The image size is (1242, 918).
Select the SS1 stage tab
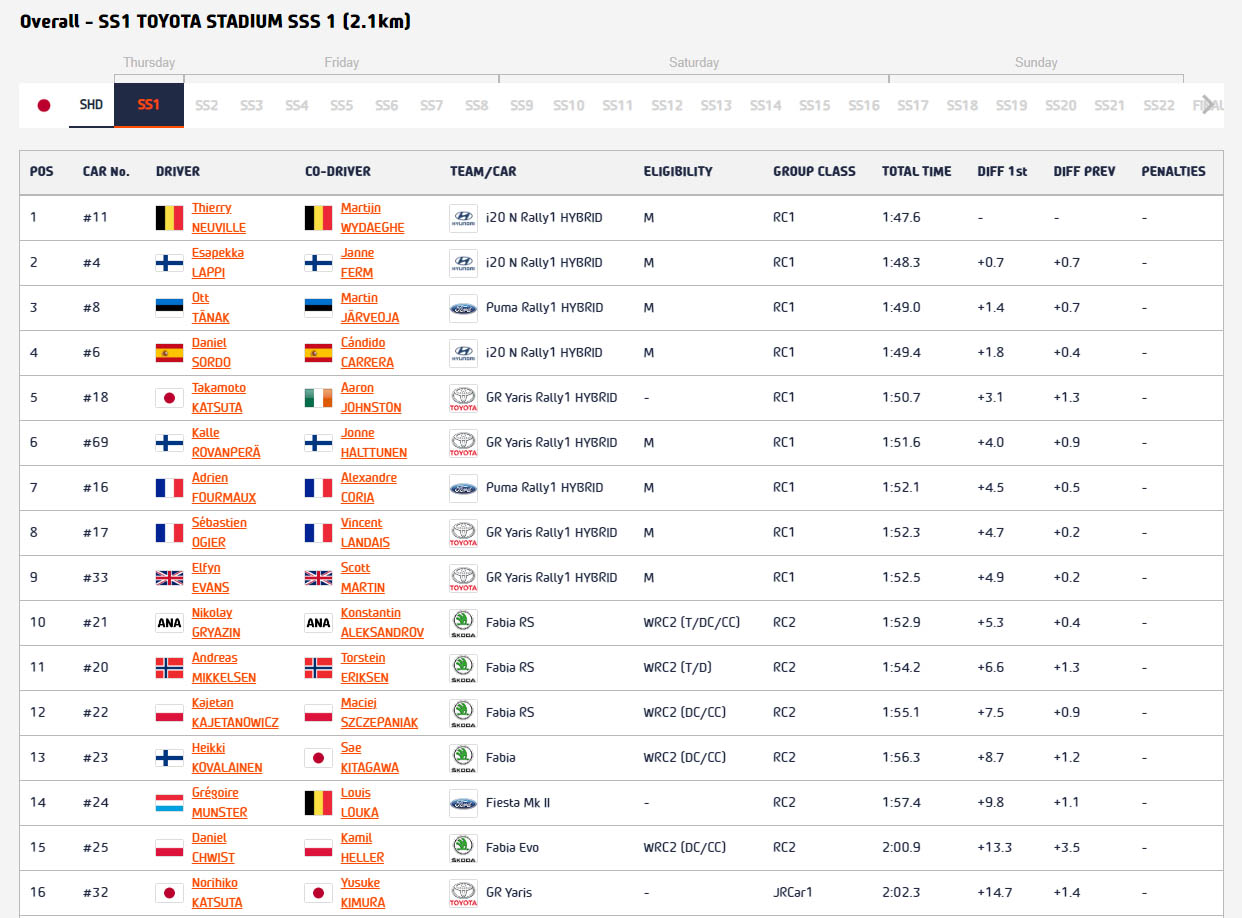pos(149,105)
